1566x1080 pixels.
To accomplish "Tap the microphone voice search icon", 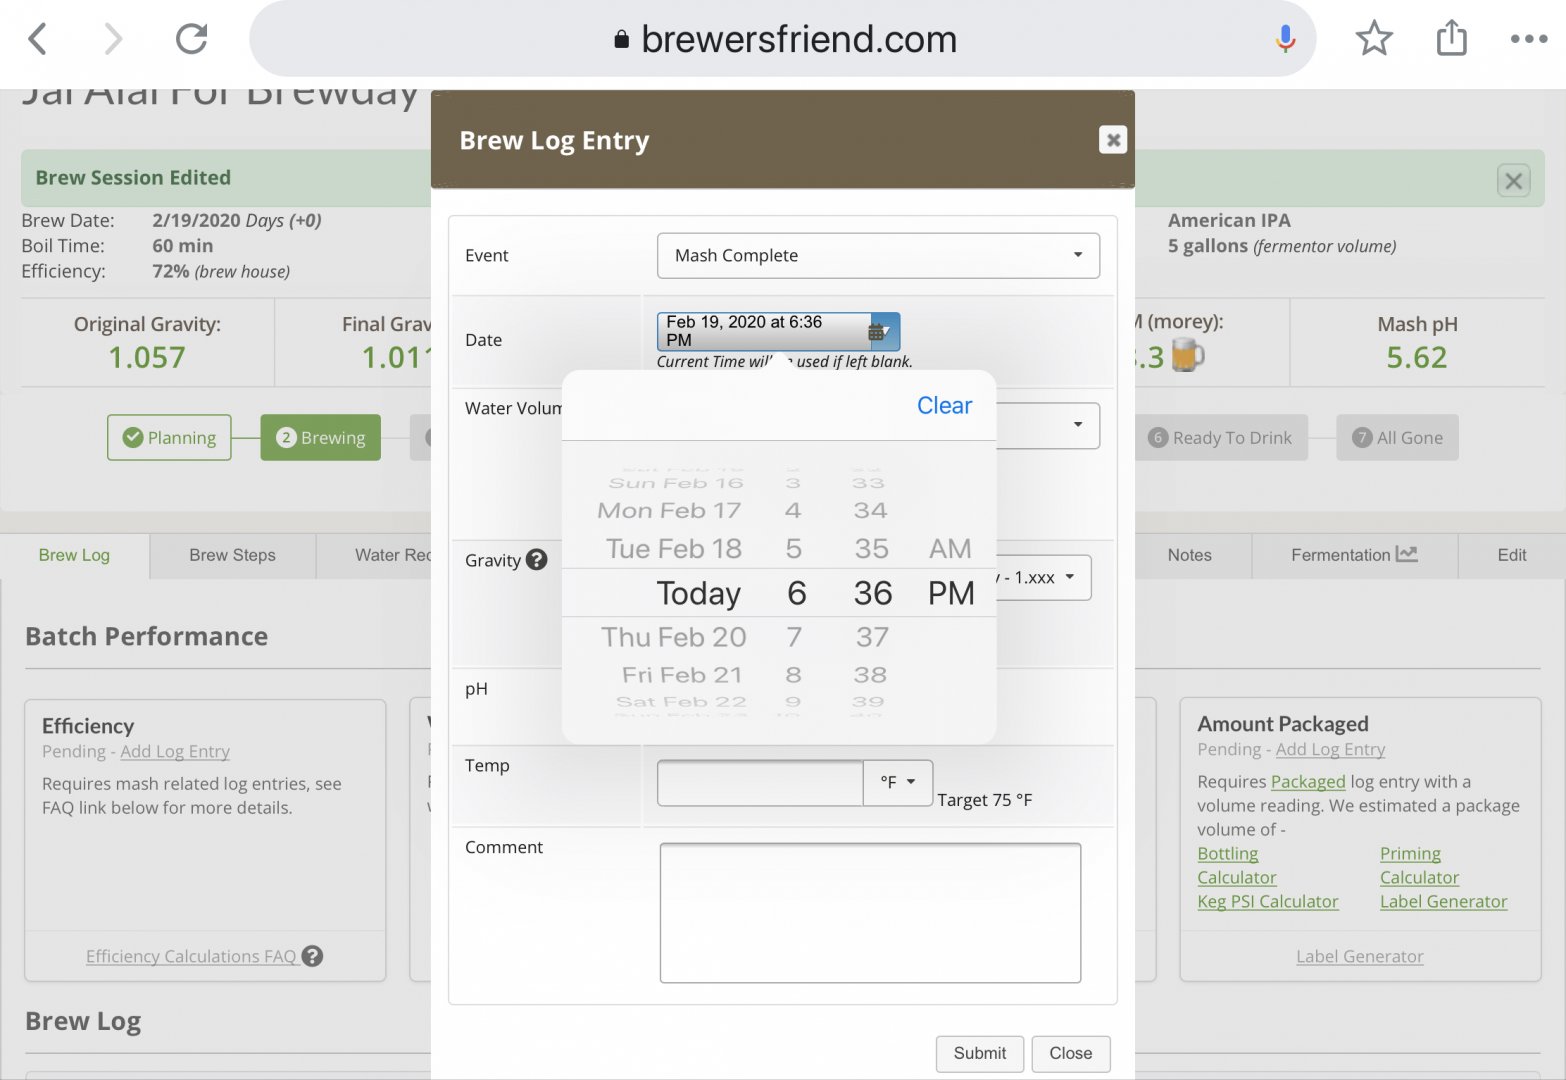I will point(1286,39).
